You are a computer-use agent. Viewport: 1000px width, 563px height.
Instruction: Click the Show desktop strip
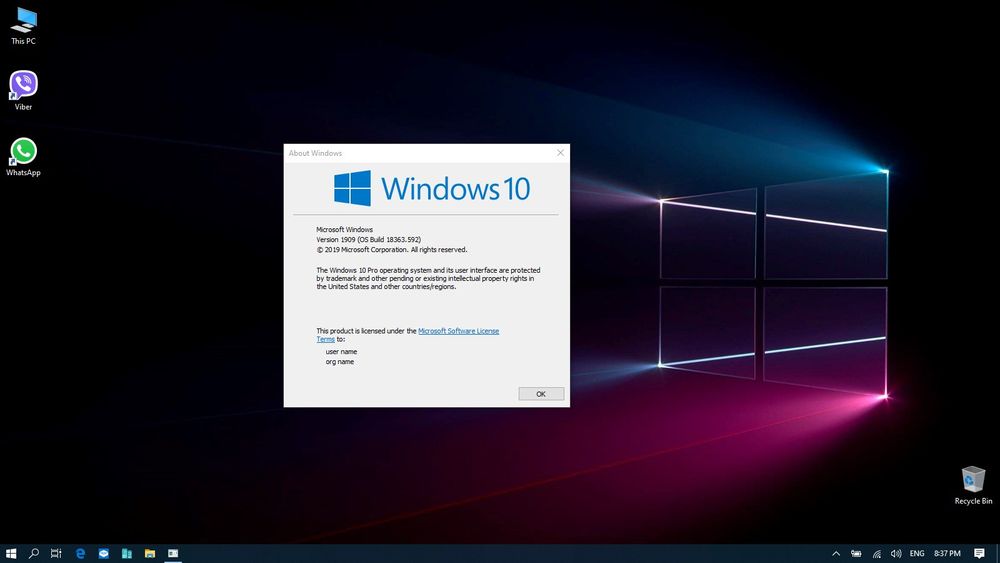pos(997,553)
